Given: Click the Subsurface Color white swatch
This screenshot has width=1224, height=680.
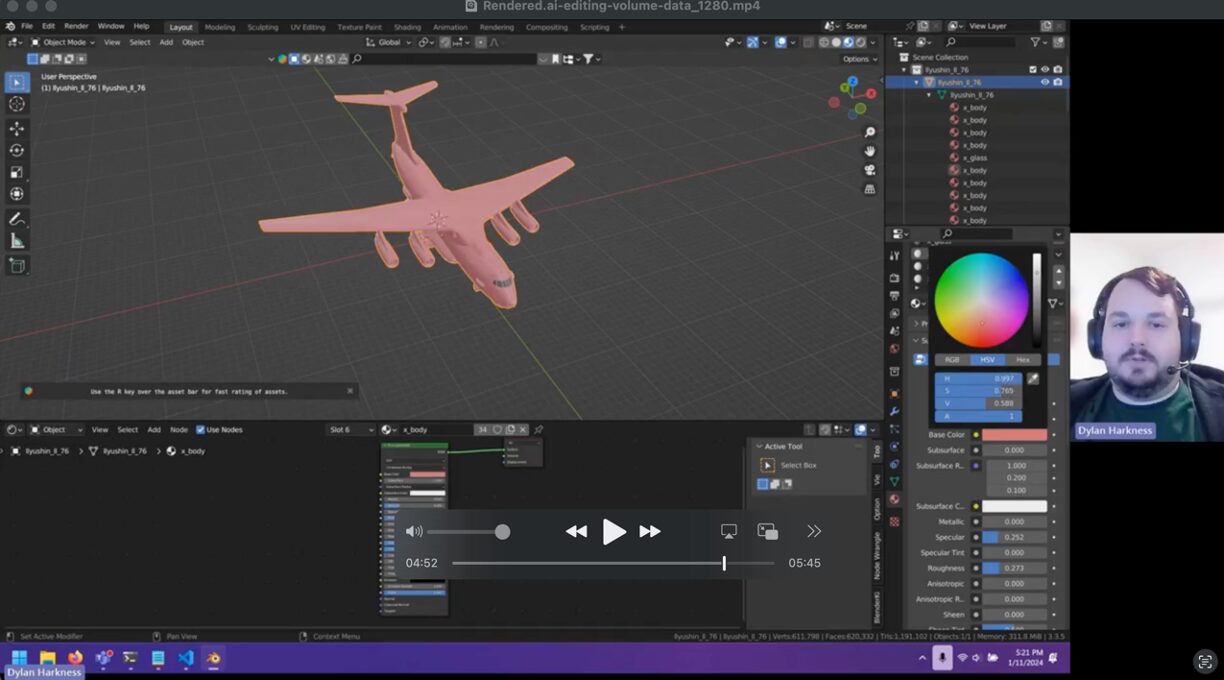Looking at the screenshot, I should click(x=1014, y=506).
